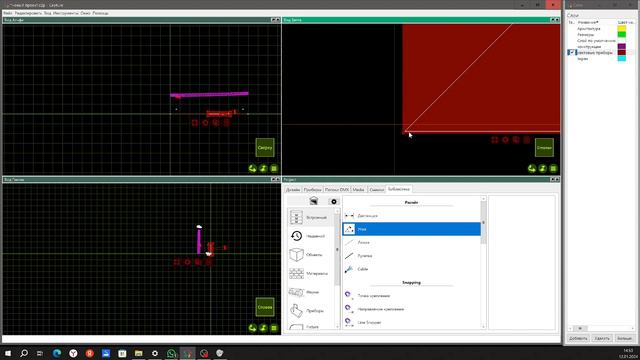Screen dimensions: 640x360
Task: Select the Angle measuring tool in library
Action: point(411,229)
